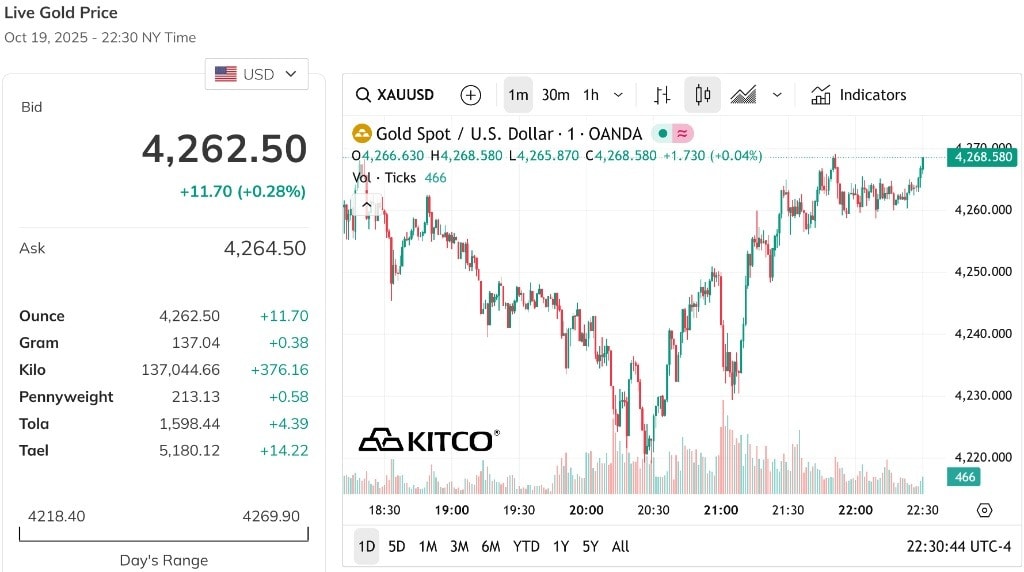Toggle the market status indicator badge
Viewport: 1024px width, 572px height.
pyautogui.click(x=672, y=133)
